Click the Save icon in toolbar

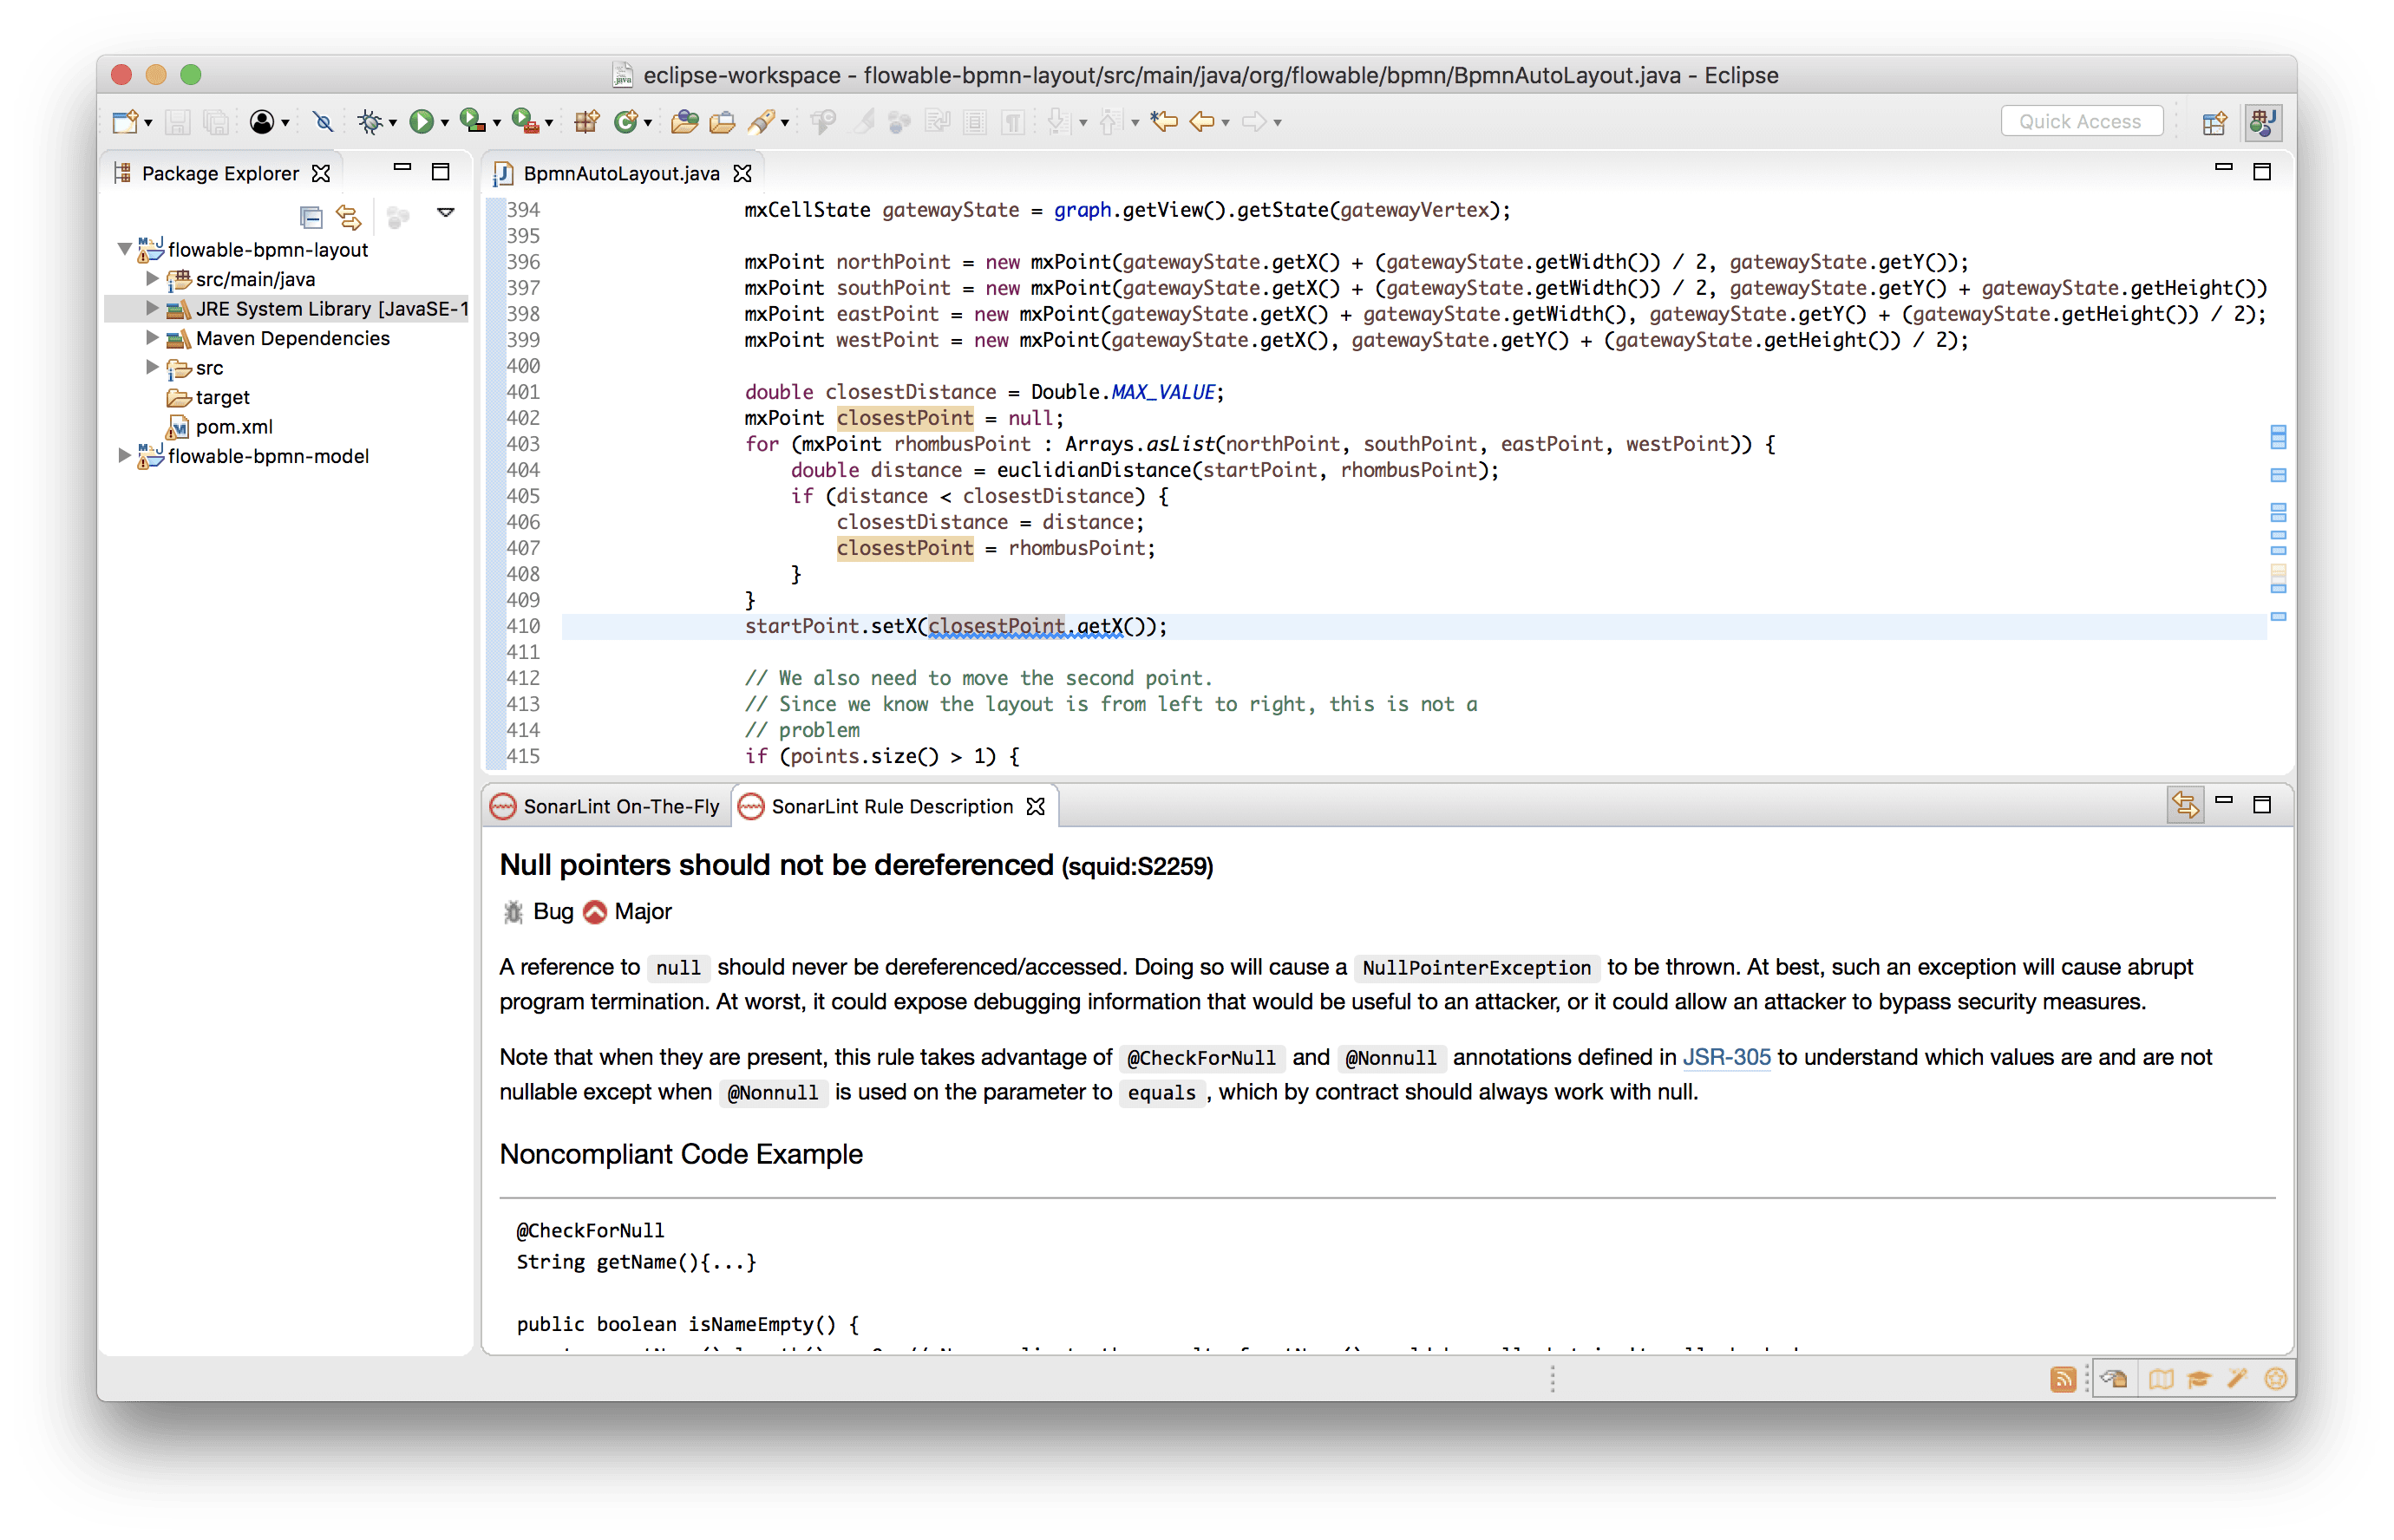tap(178, 122)
